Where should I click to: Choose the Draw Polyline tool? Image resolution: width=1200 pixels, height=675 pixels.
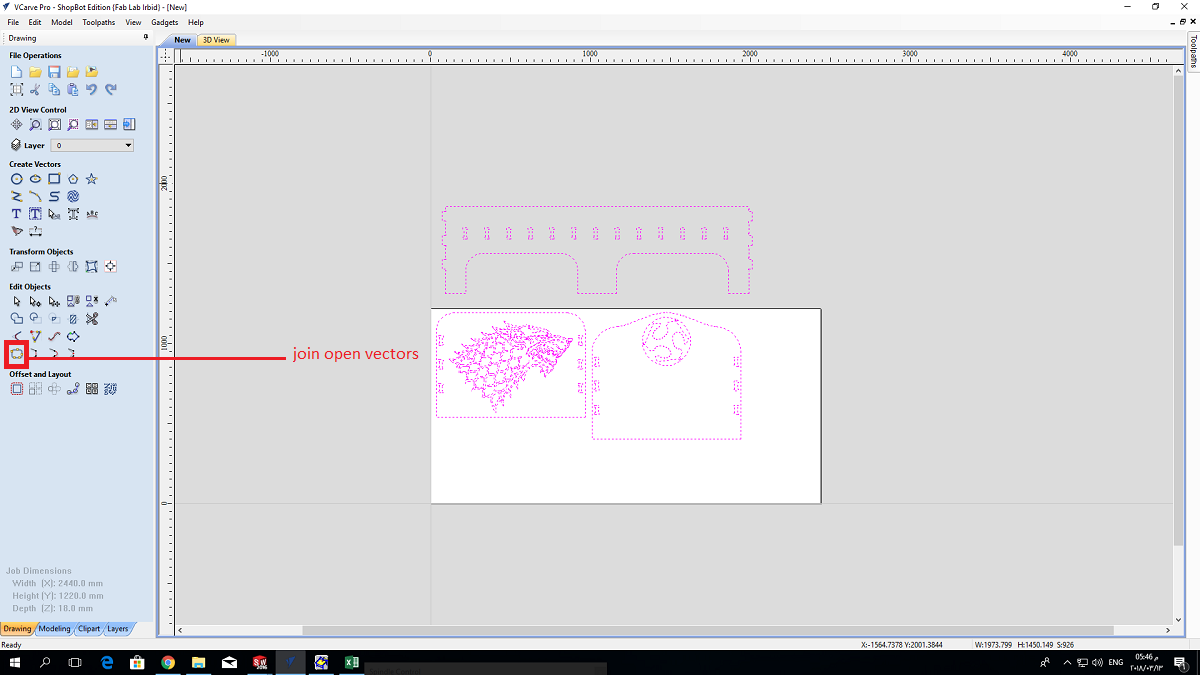click(16, 197)
